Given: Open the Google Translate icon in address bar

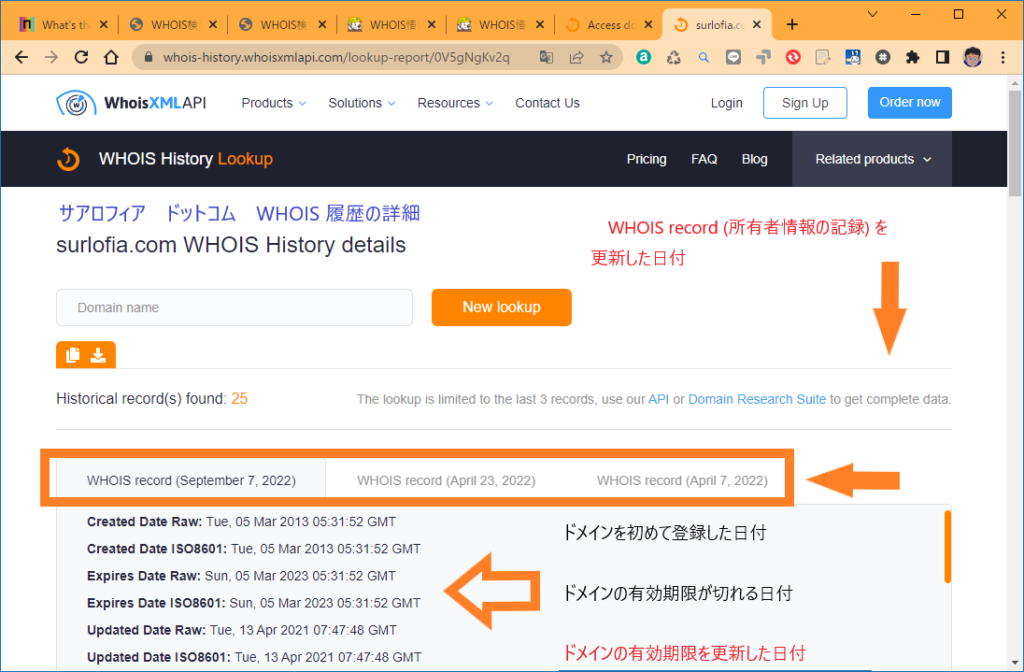Looking at the screenshot, I should 546,57.
